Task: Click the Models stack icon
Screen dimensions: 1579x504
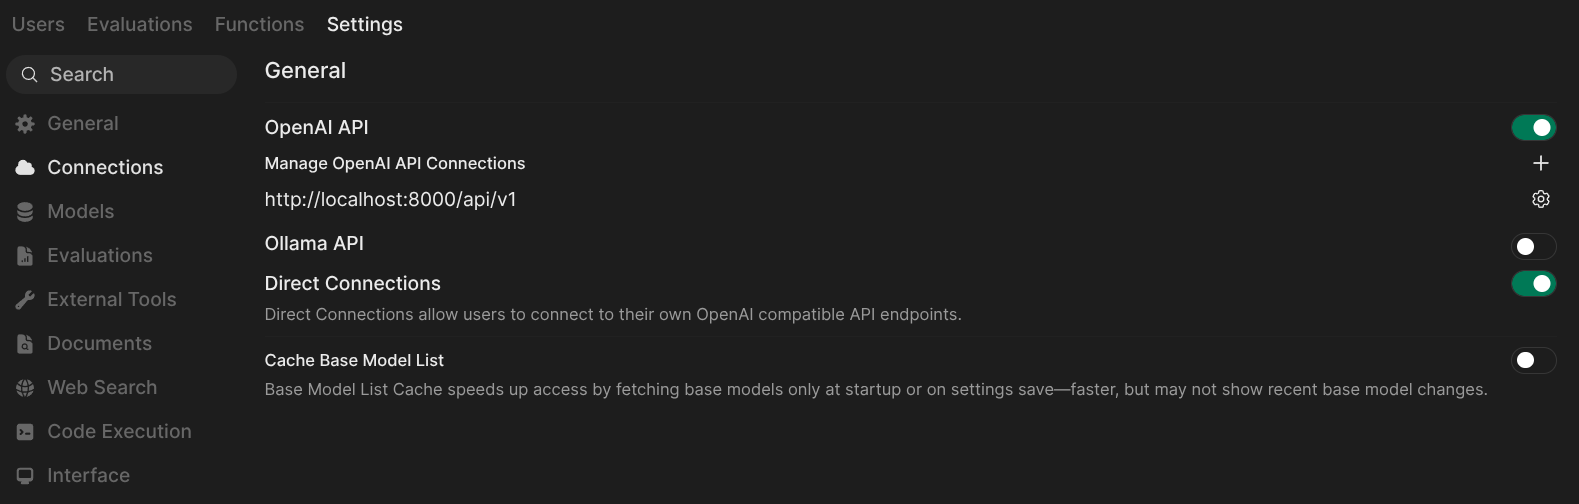Action: coord(25,212)
